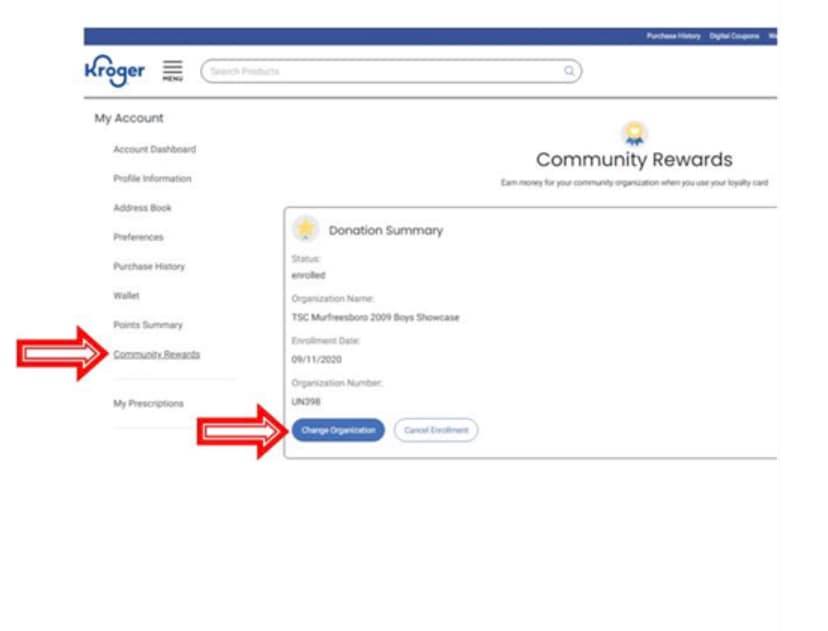Click the Earn money for your community subtitle
This screenshot has height=631, width=828.
tap(634, 183)
